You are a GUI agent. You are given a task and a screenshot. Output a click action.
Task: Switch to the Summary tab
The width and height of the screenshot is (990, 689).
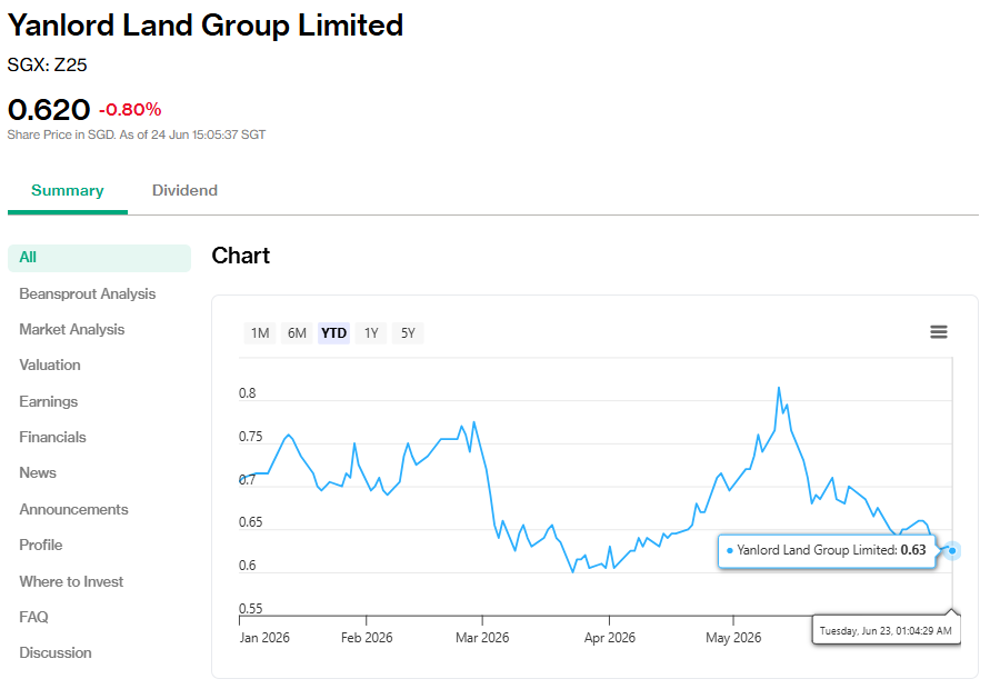click(x=68, y=191)
